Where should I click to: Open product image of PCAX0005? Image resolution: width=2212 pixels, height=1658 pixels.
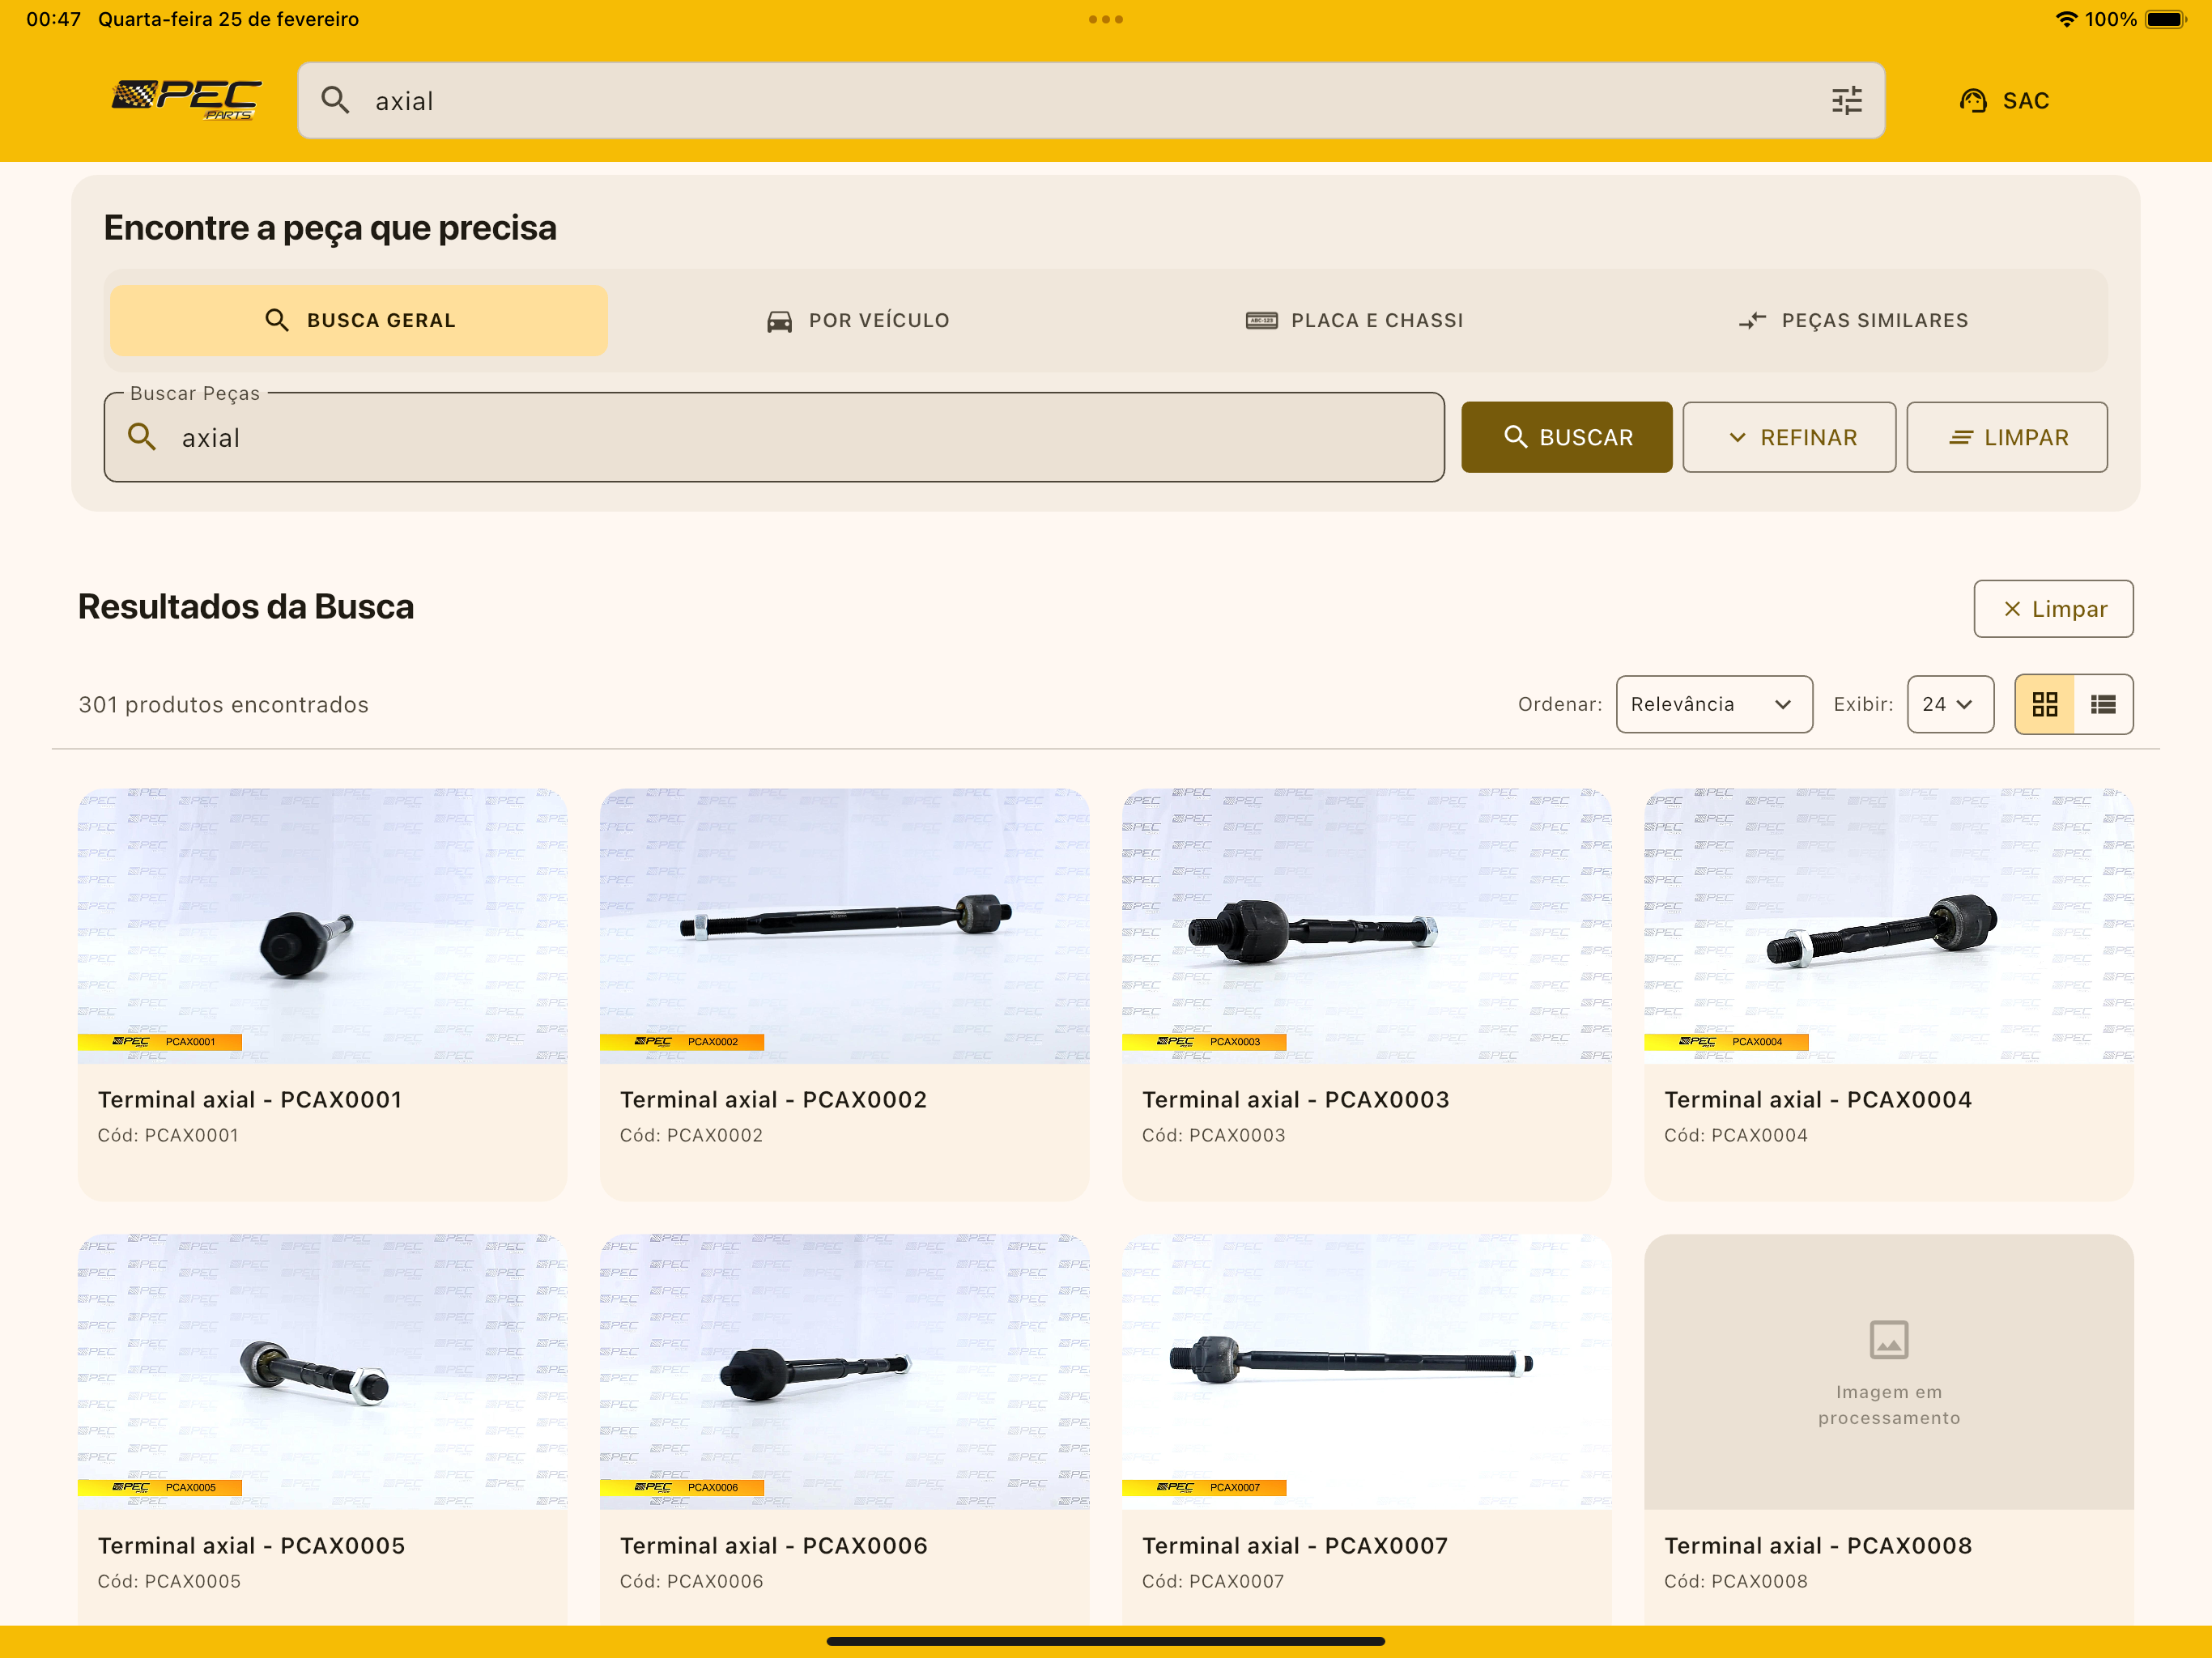tap(323, 1371)
